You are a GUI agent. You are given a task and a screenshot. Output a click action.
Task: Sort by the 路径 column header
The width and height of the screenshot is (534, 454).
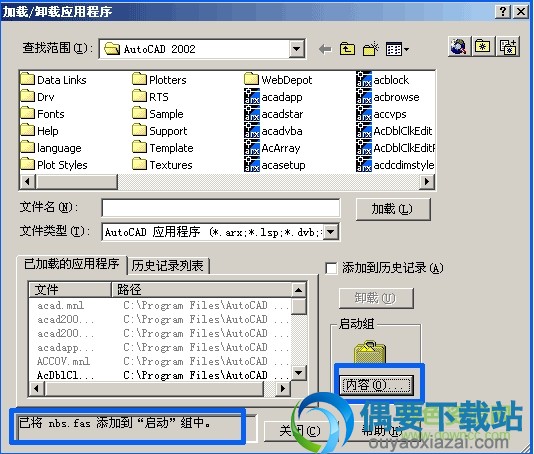pyautogui.click(x=202, y=289)
